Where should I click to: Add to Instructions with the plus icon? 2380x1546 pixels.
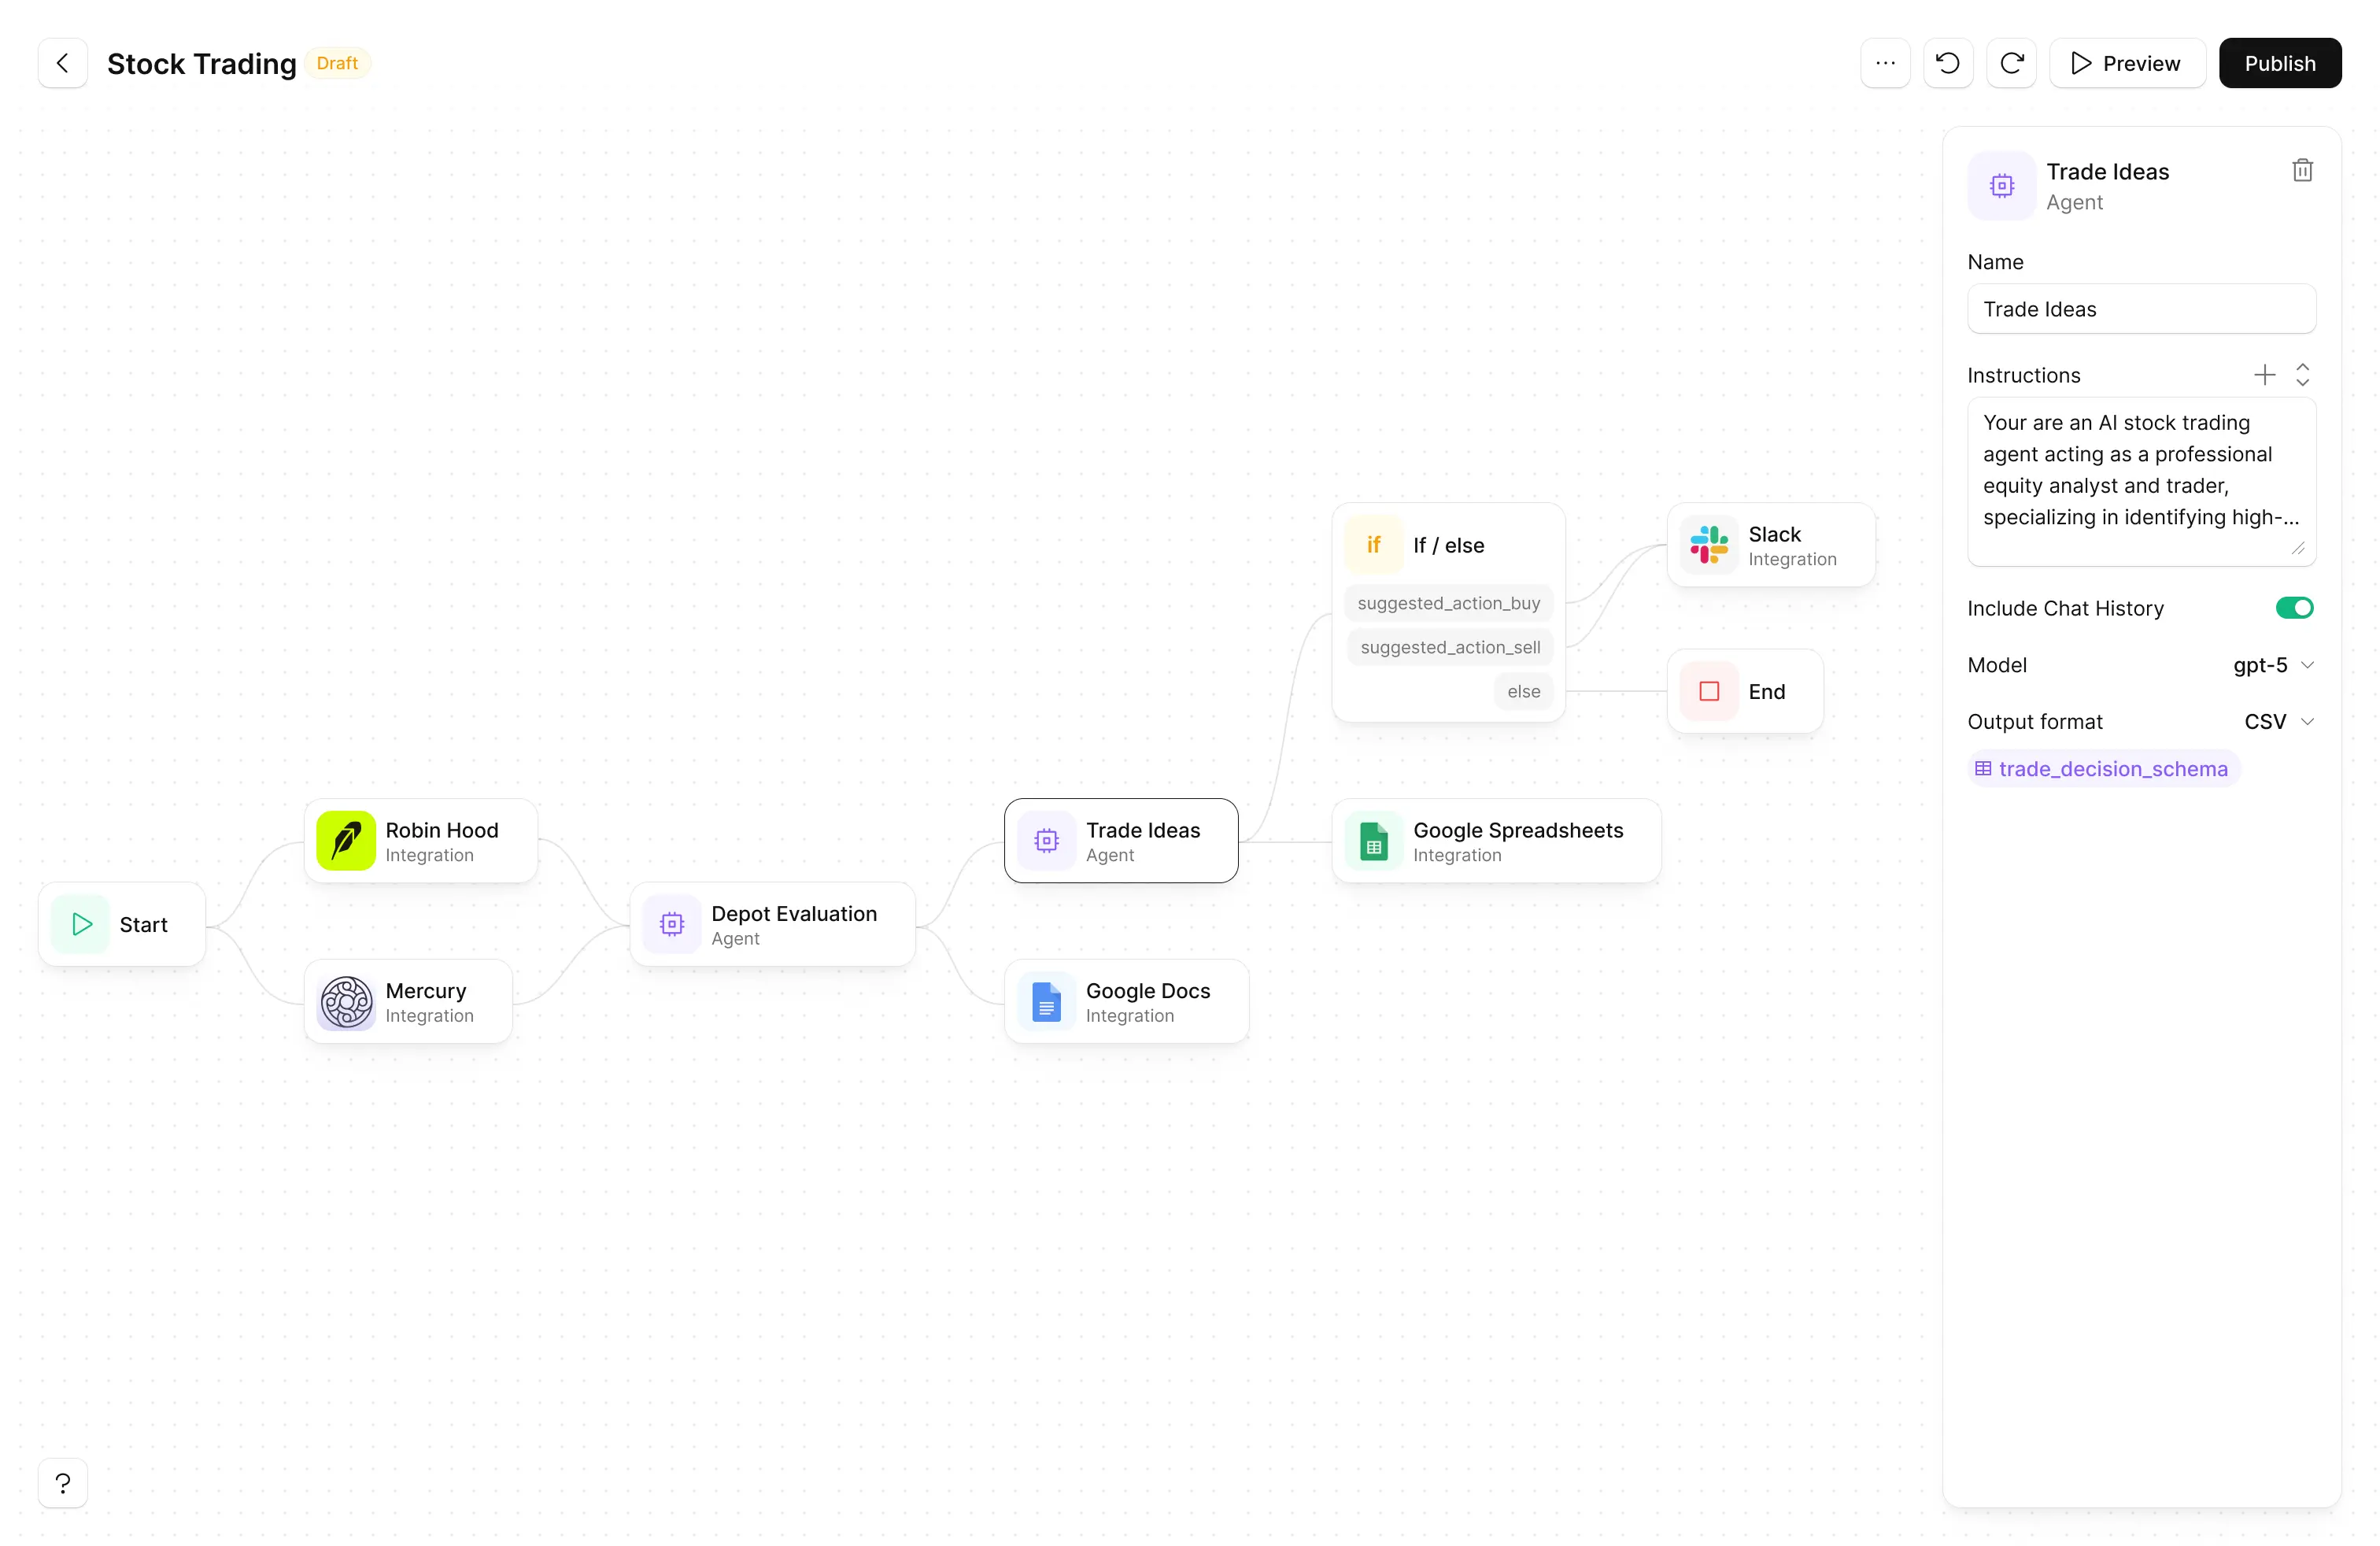[x=2264, y=375]
